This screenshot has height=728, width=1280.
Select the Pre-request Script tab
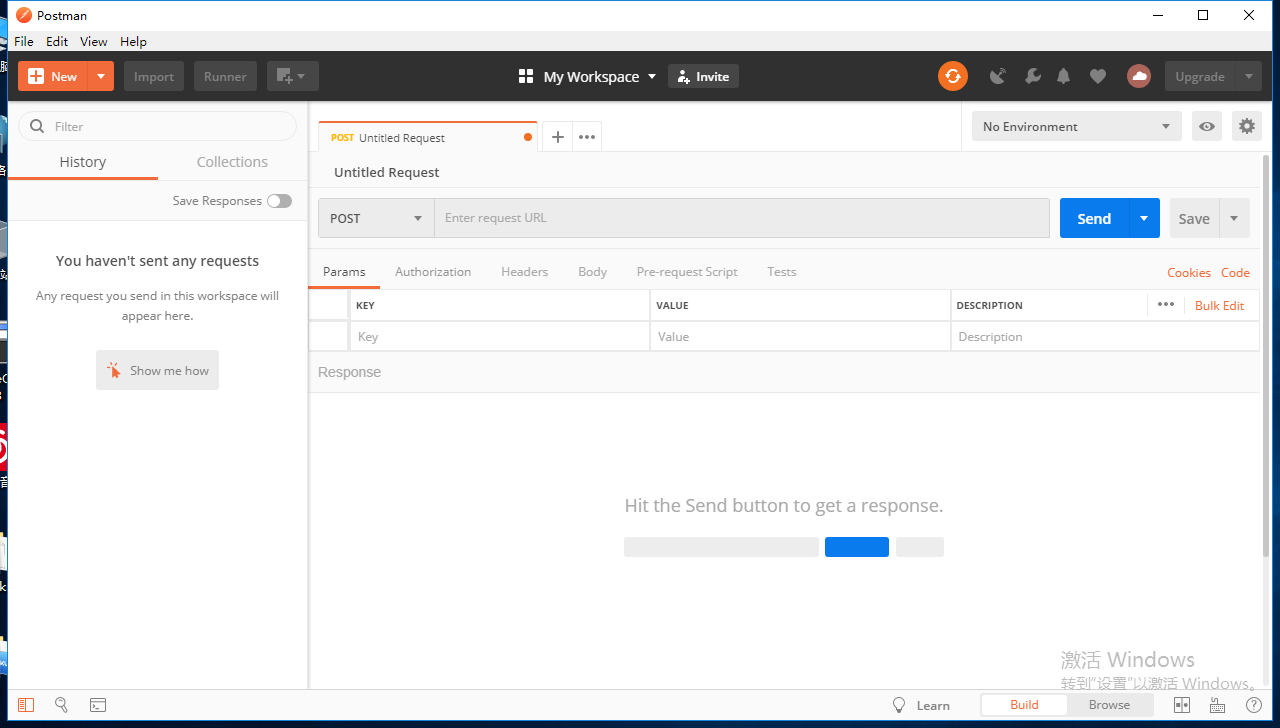pos(687,272)
